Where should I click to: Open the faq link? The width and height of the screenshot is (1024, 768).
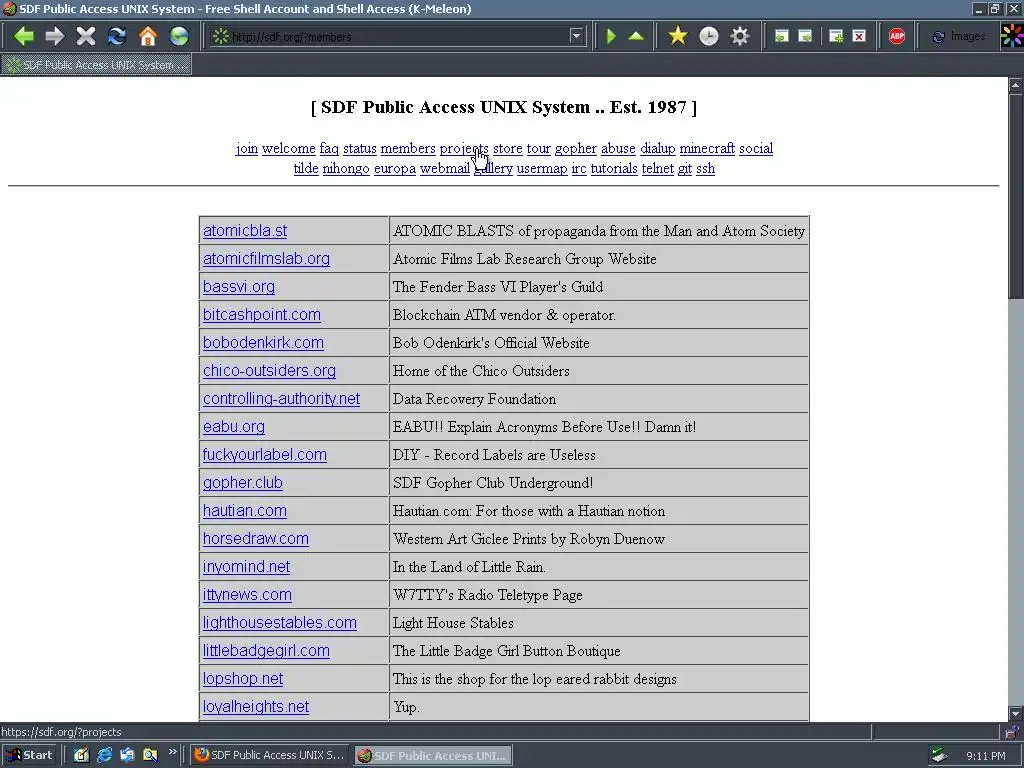(329, 148)
